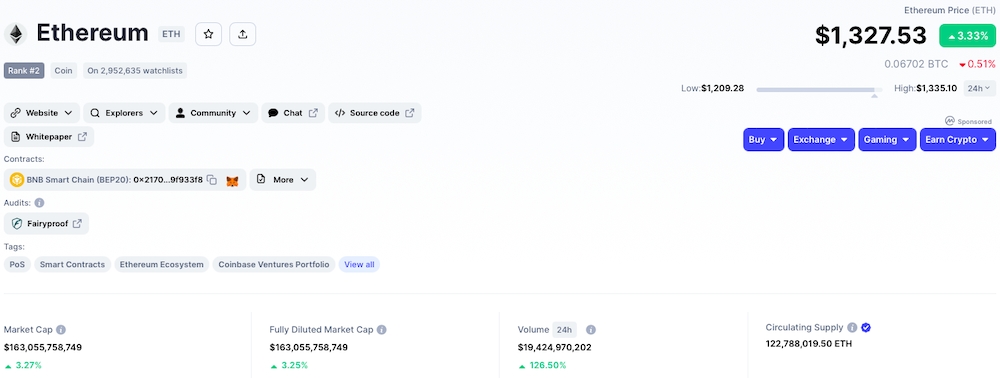
Task: Click Circulating Supply info icon
Action: (x=851, y=328)
